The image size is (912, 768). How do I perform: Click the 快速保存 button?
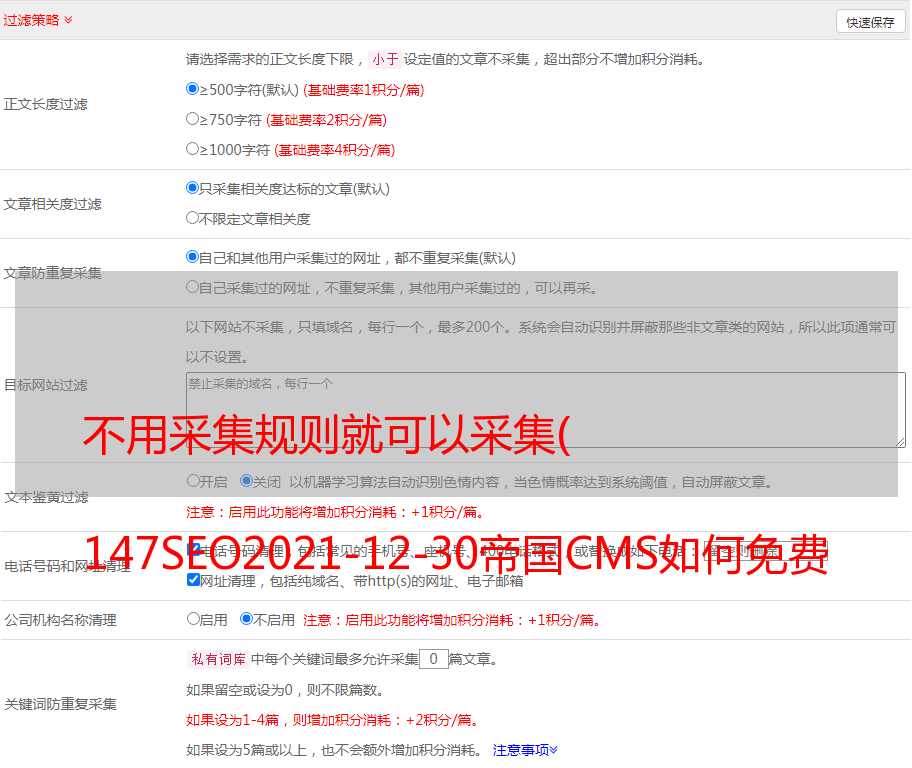(870, 22)
